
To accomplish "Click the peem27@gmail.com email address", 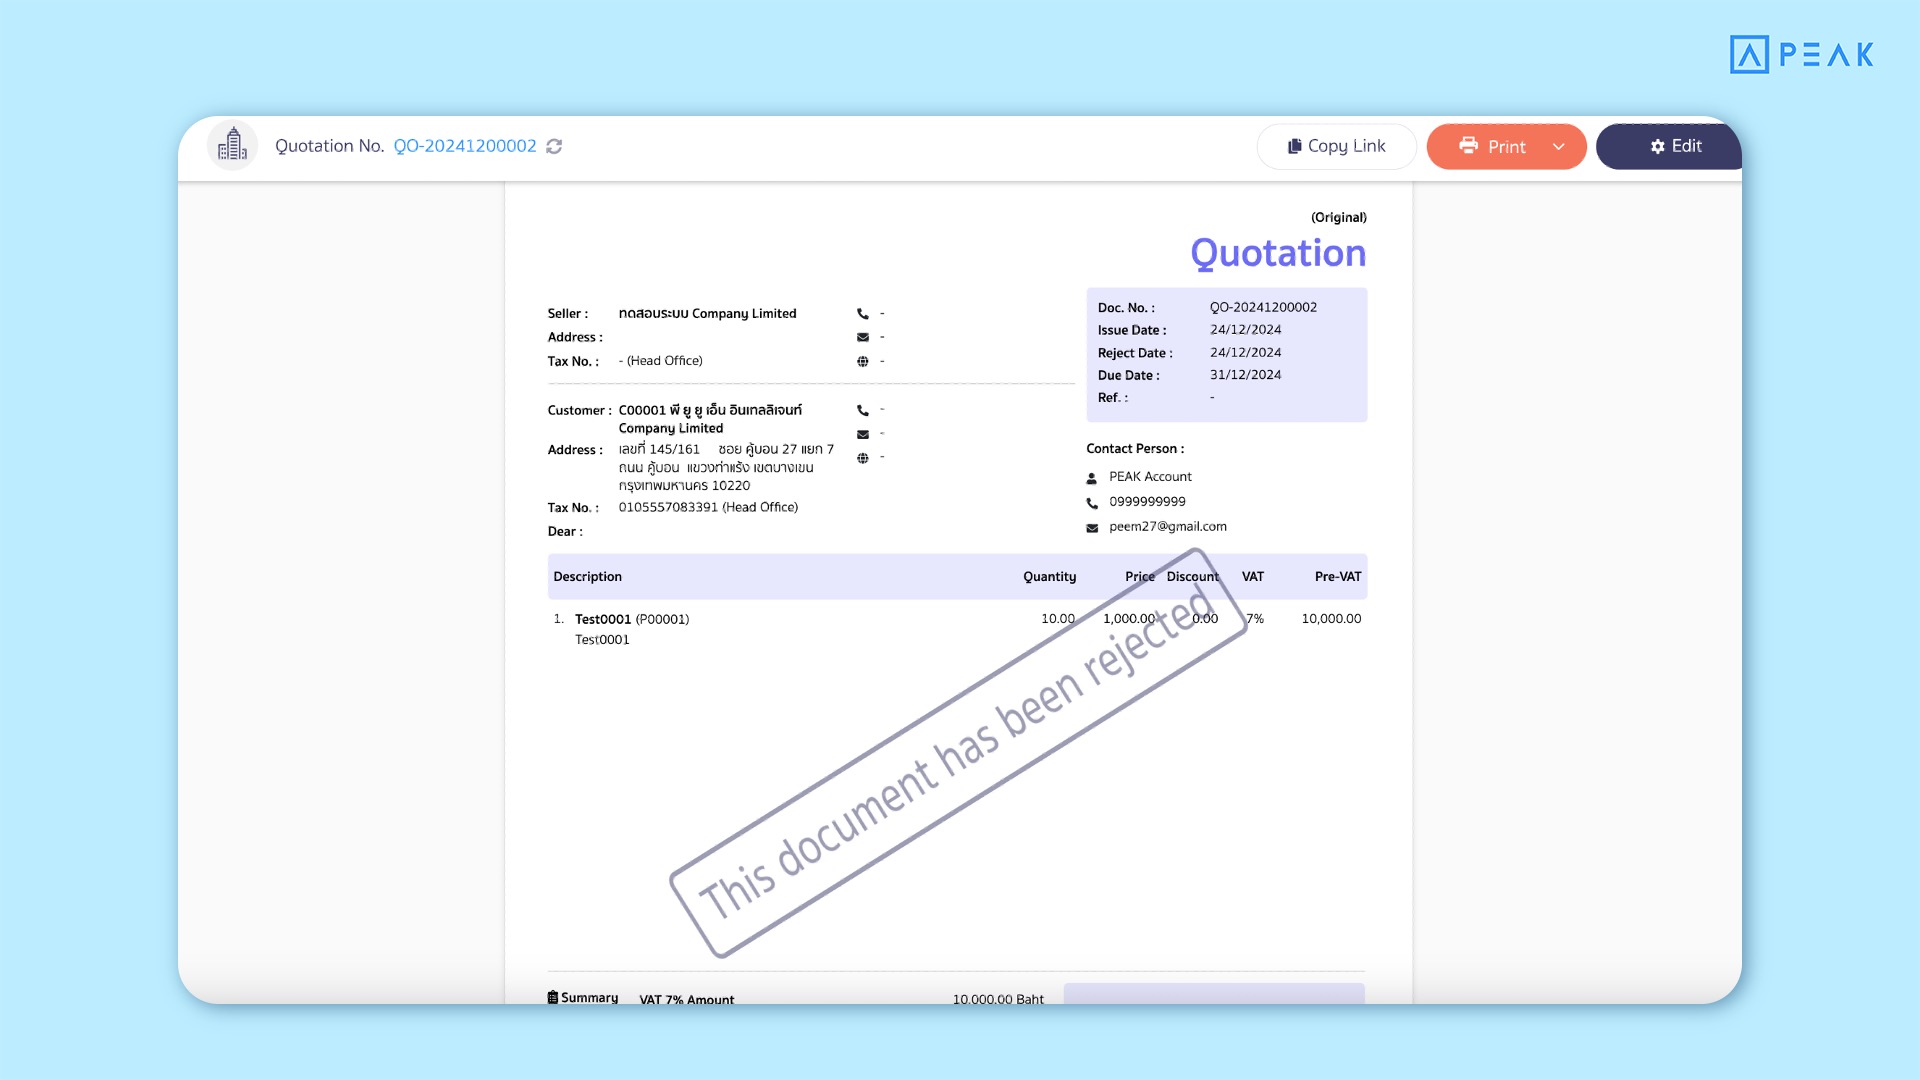I will click(x=1166, y=526).
